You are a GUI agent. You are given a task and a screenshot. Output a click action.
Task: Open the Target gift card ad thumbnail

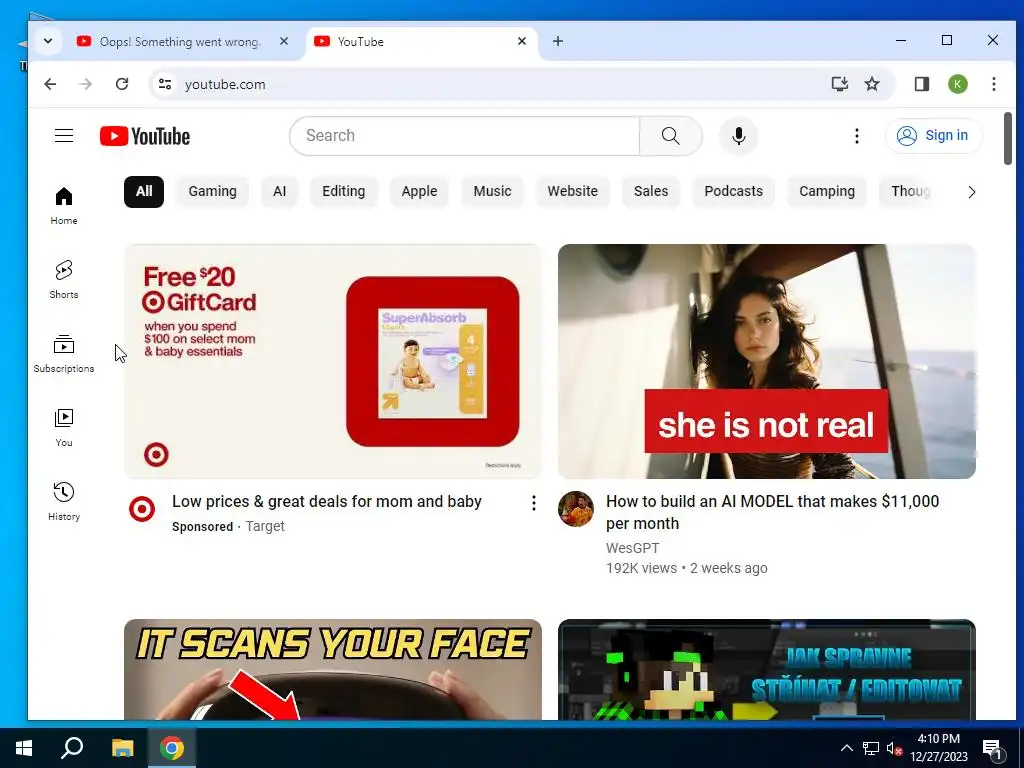(x=333, y=361)
